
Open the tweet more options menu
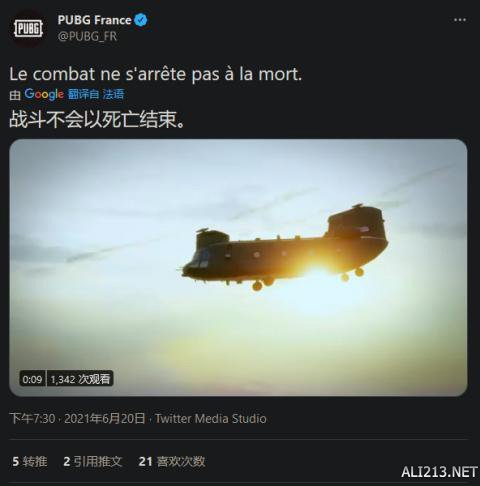point(460,20)
